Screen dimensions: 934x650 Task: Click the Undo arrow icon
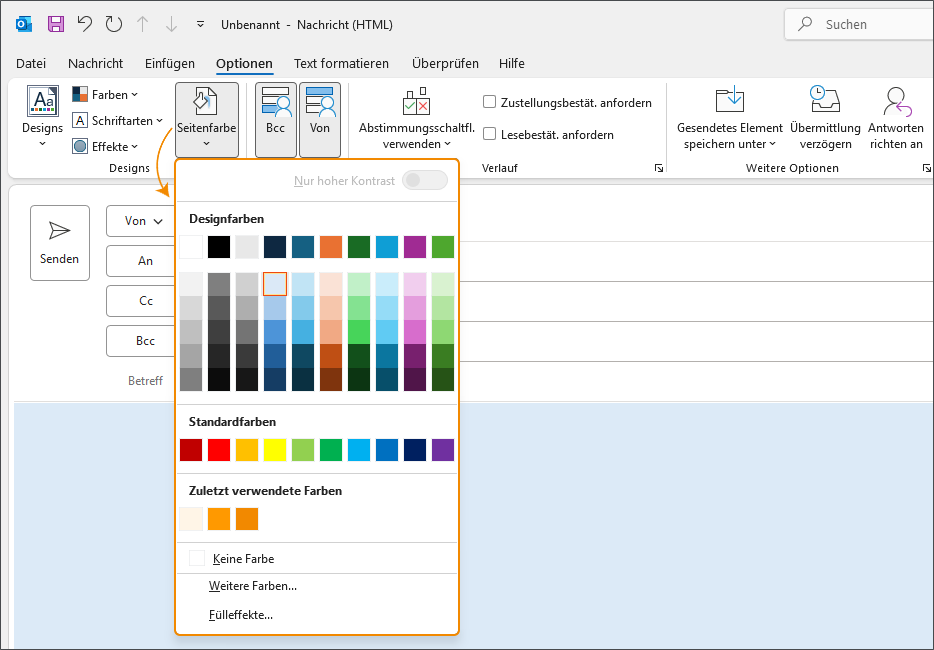85,23
